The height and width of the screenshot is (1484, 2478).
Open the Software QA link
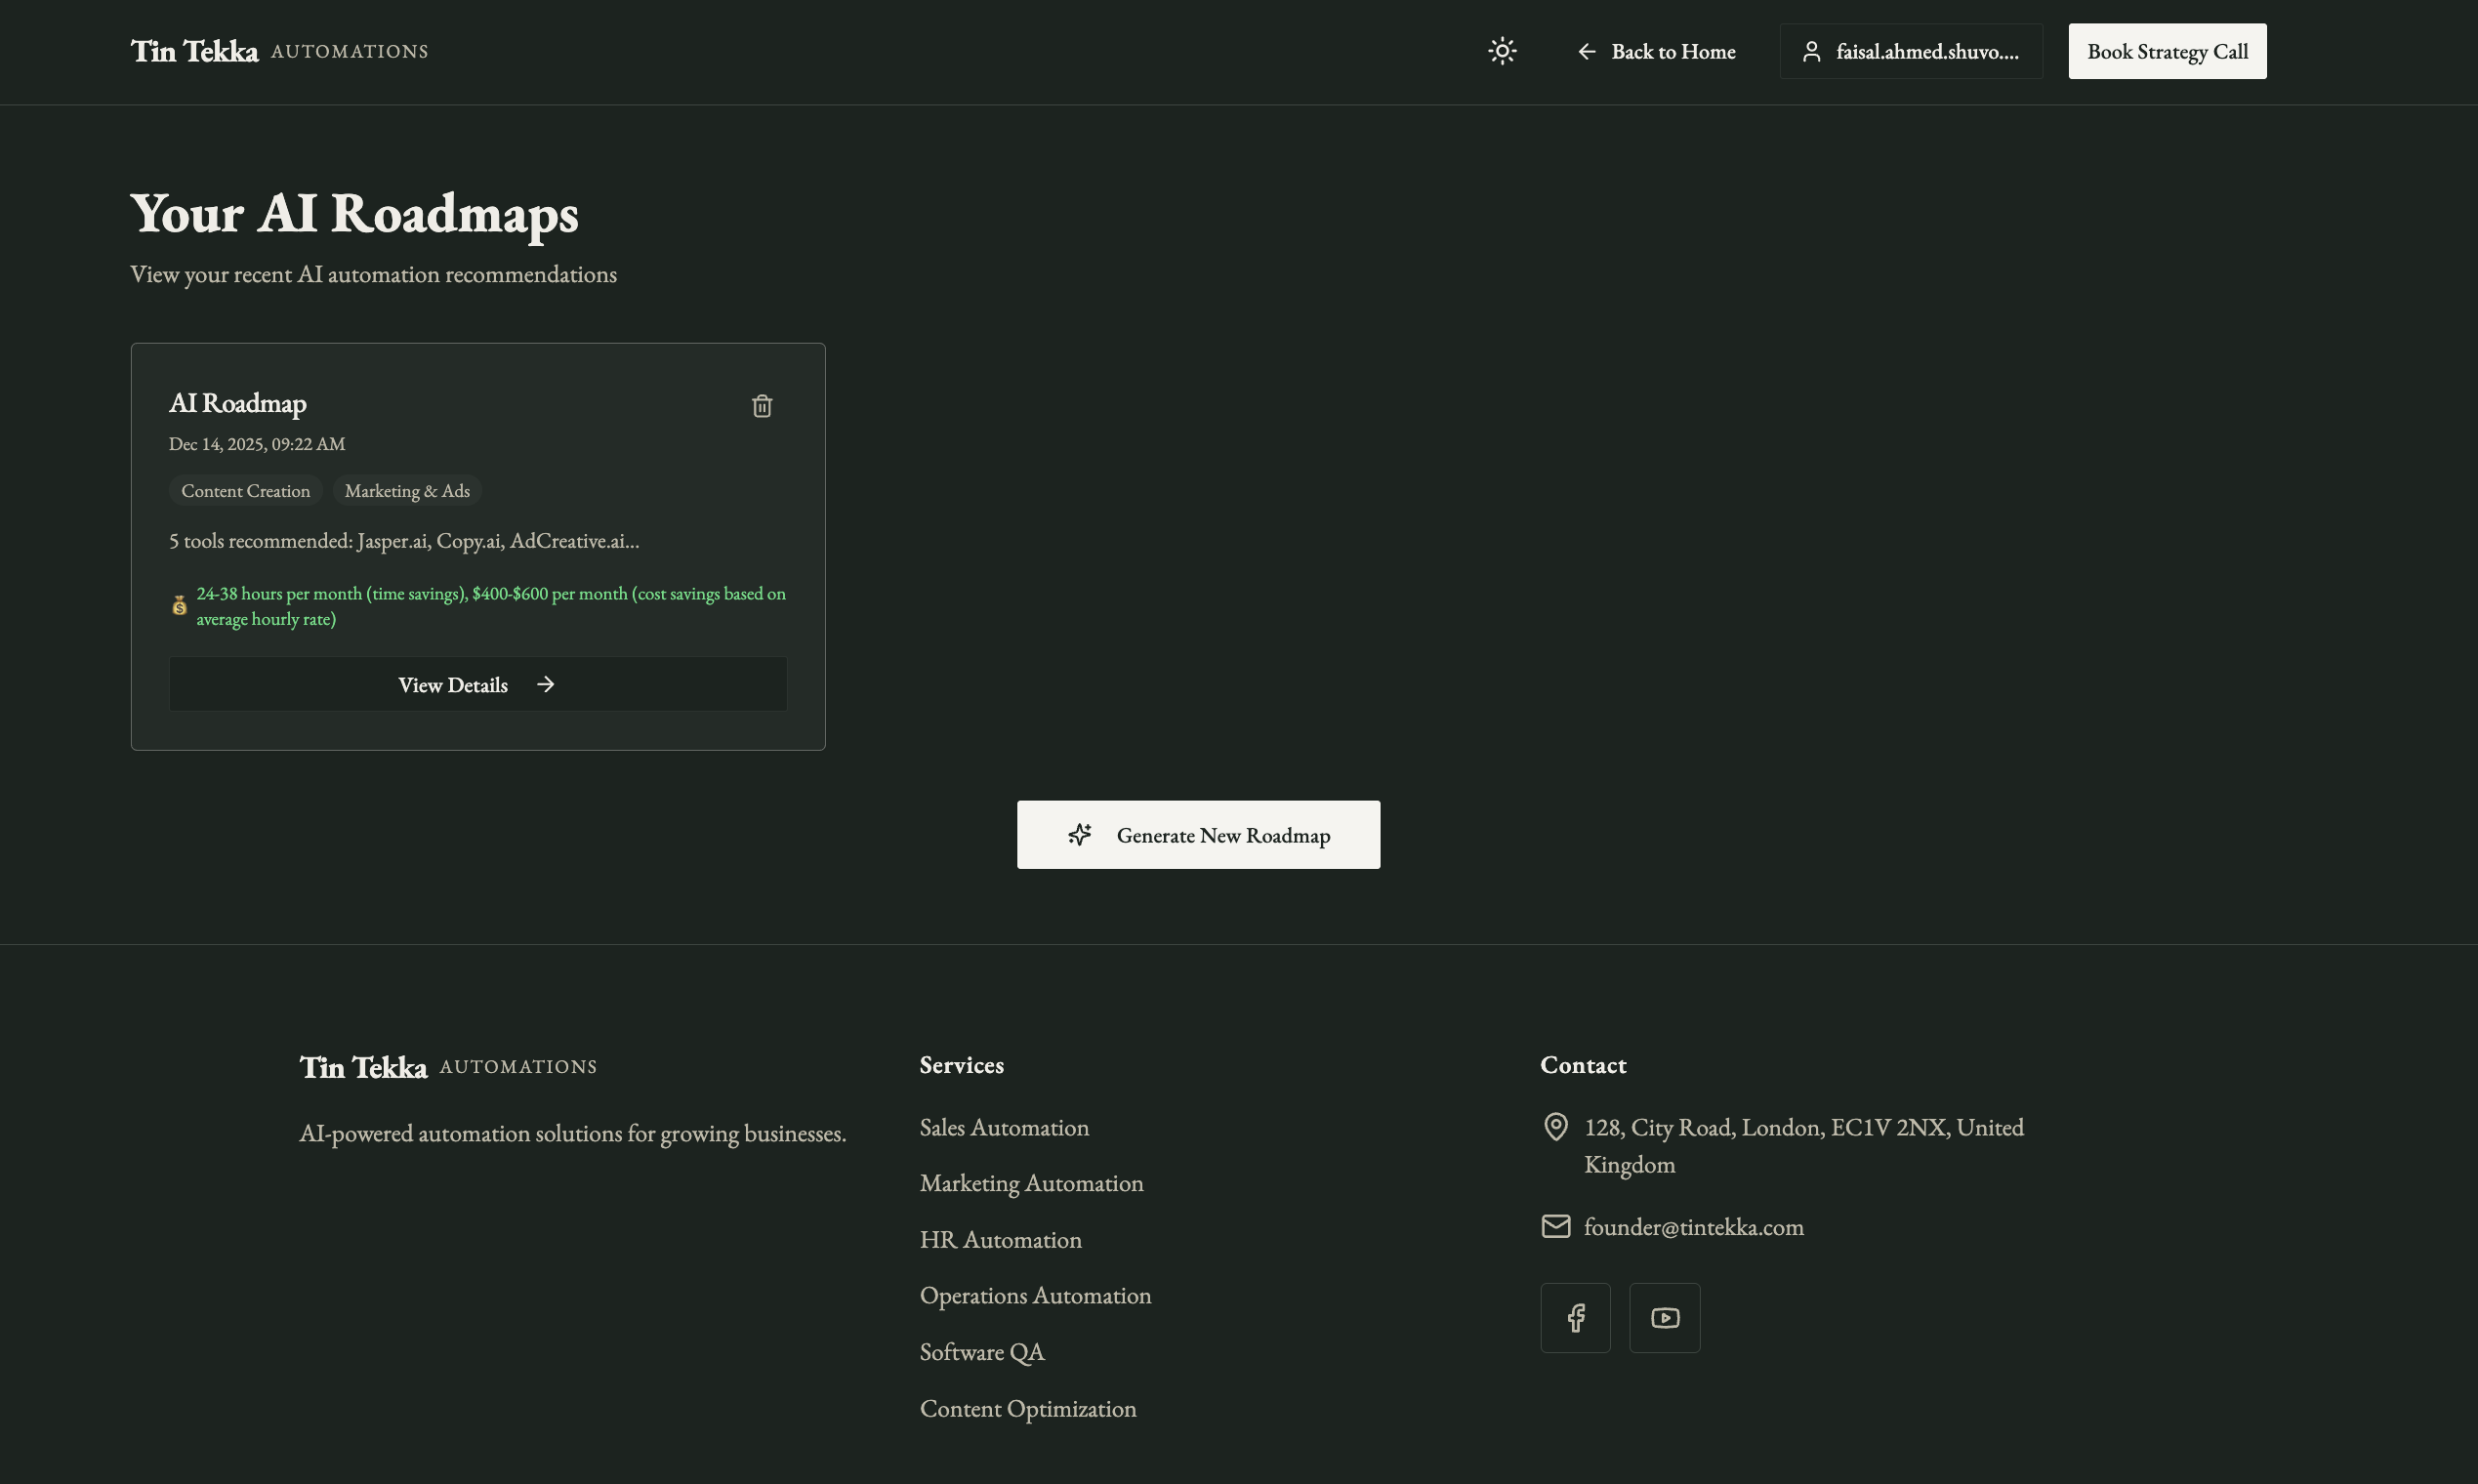click(982, 1352)
